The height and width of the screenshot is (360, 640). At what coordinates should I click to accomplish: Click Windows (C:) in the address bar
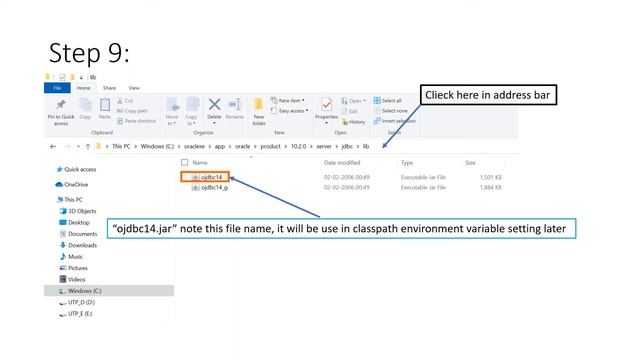[x=157, y=146]
